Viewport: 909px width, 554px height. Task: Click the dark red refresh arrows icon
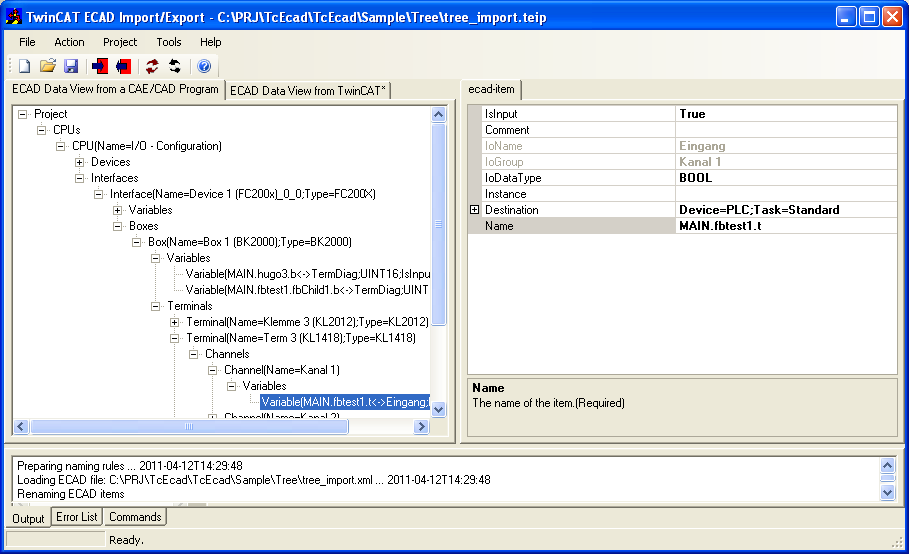click(152, 66)
